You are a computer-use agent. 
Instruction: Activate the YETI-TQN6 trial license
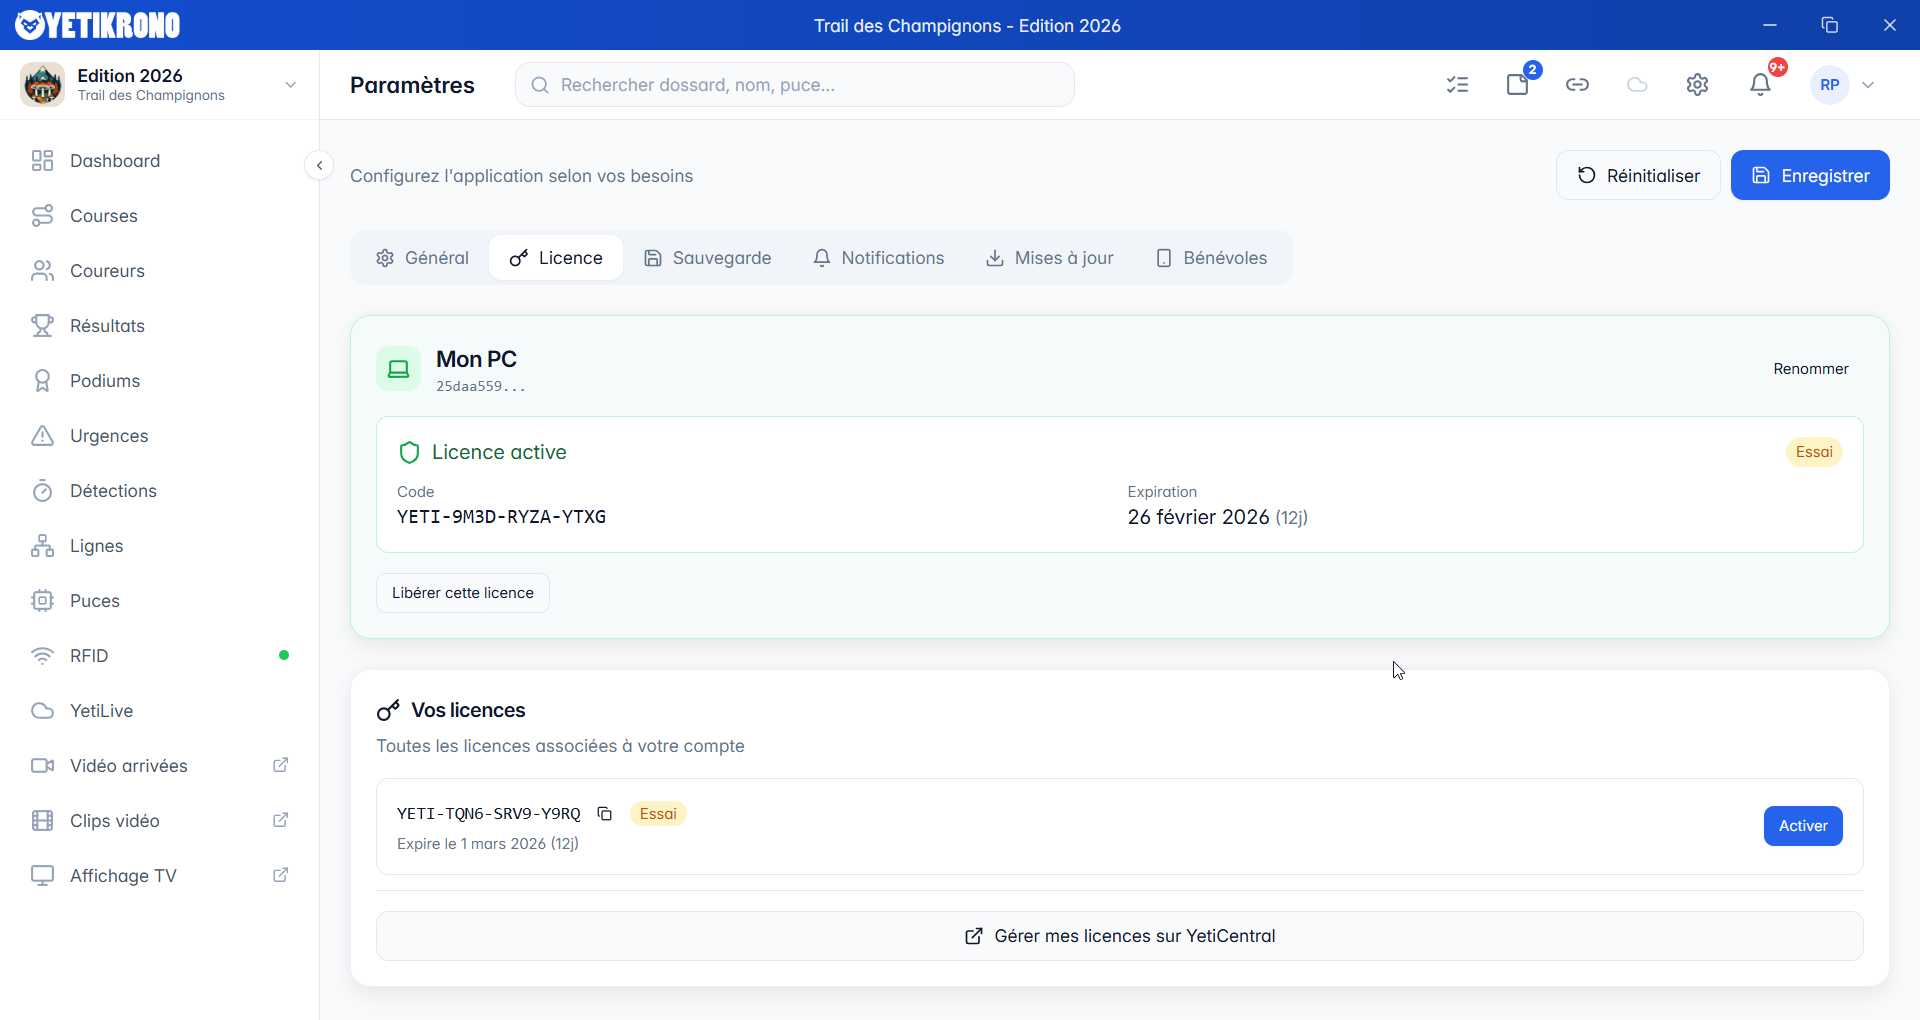1802,826
